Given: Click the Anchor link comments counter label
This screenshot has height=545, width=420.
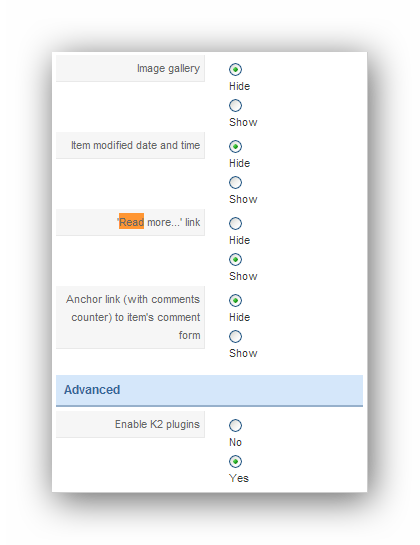Looking at the screenshot, I should point(133,317).
